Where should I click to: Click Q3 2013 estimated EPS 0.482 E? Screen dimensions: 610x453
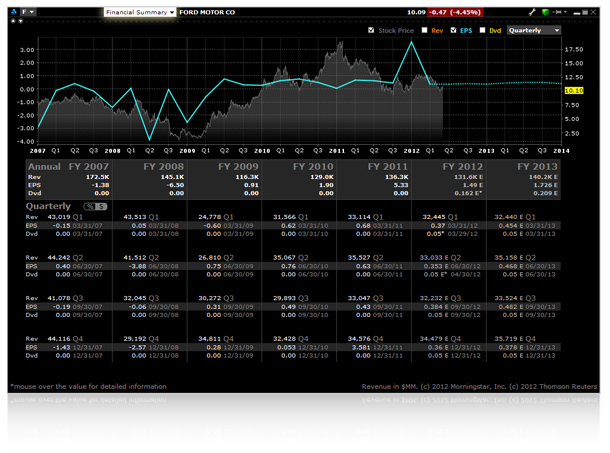[x=512, y=307]
